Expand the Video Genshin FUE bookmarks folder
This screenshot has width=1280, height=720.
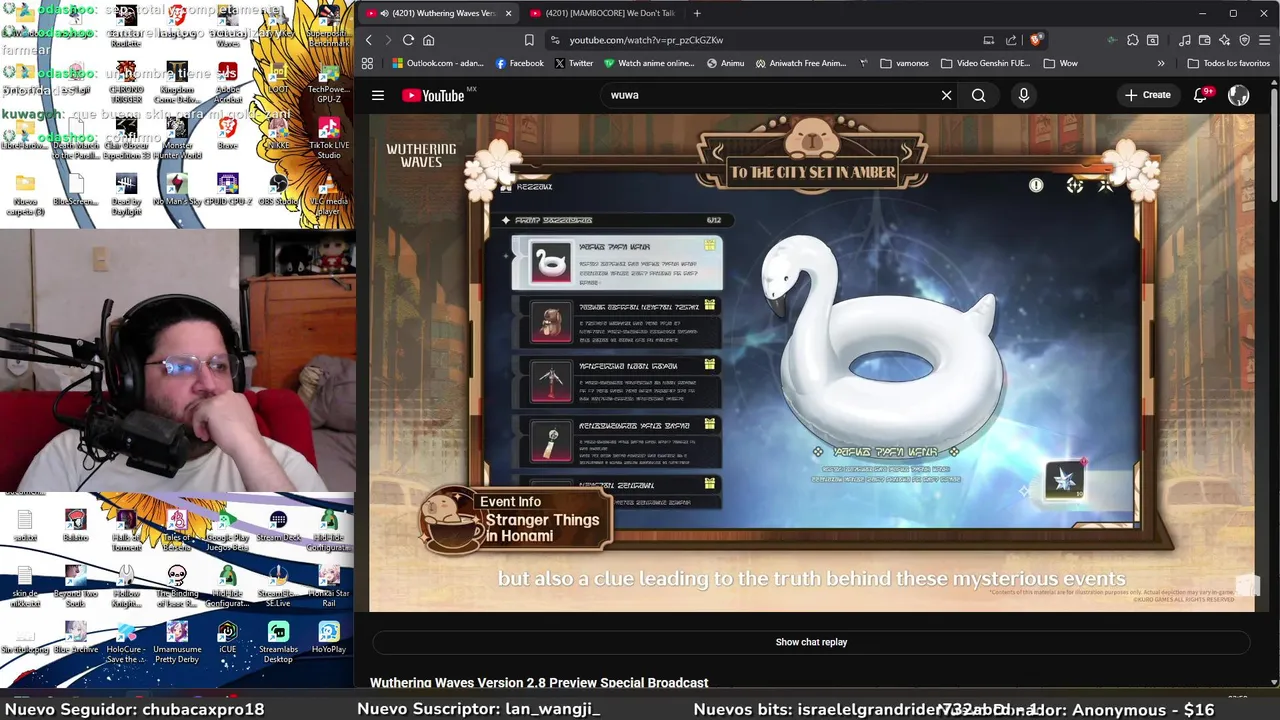(985, 63)
